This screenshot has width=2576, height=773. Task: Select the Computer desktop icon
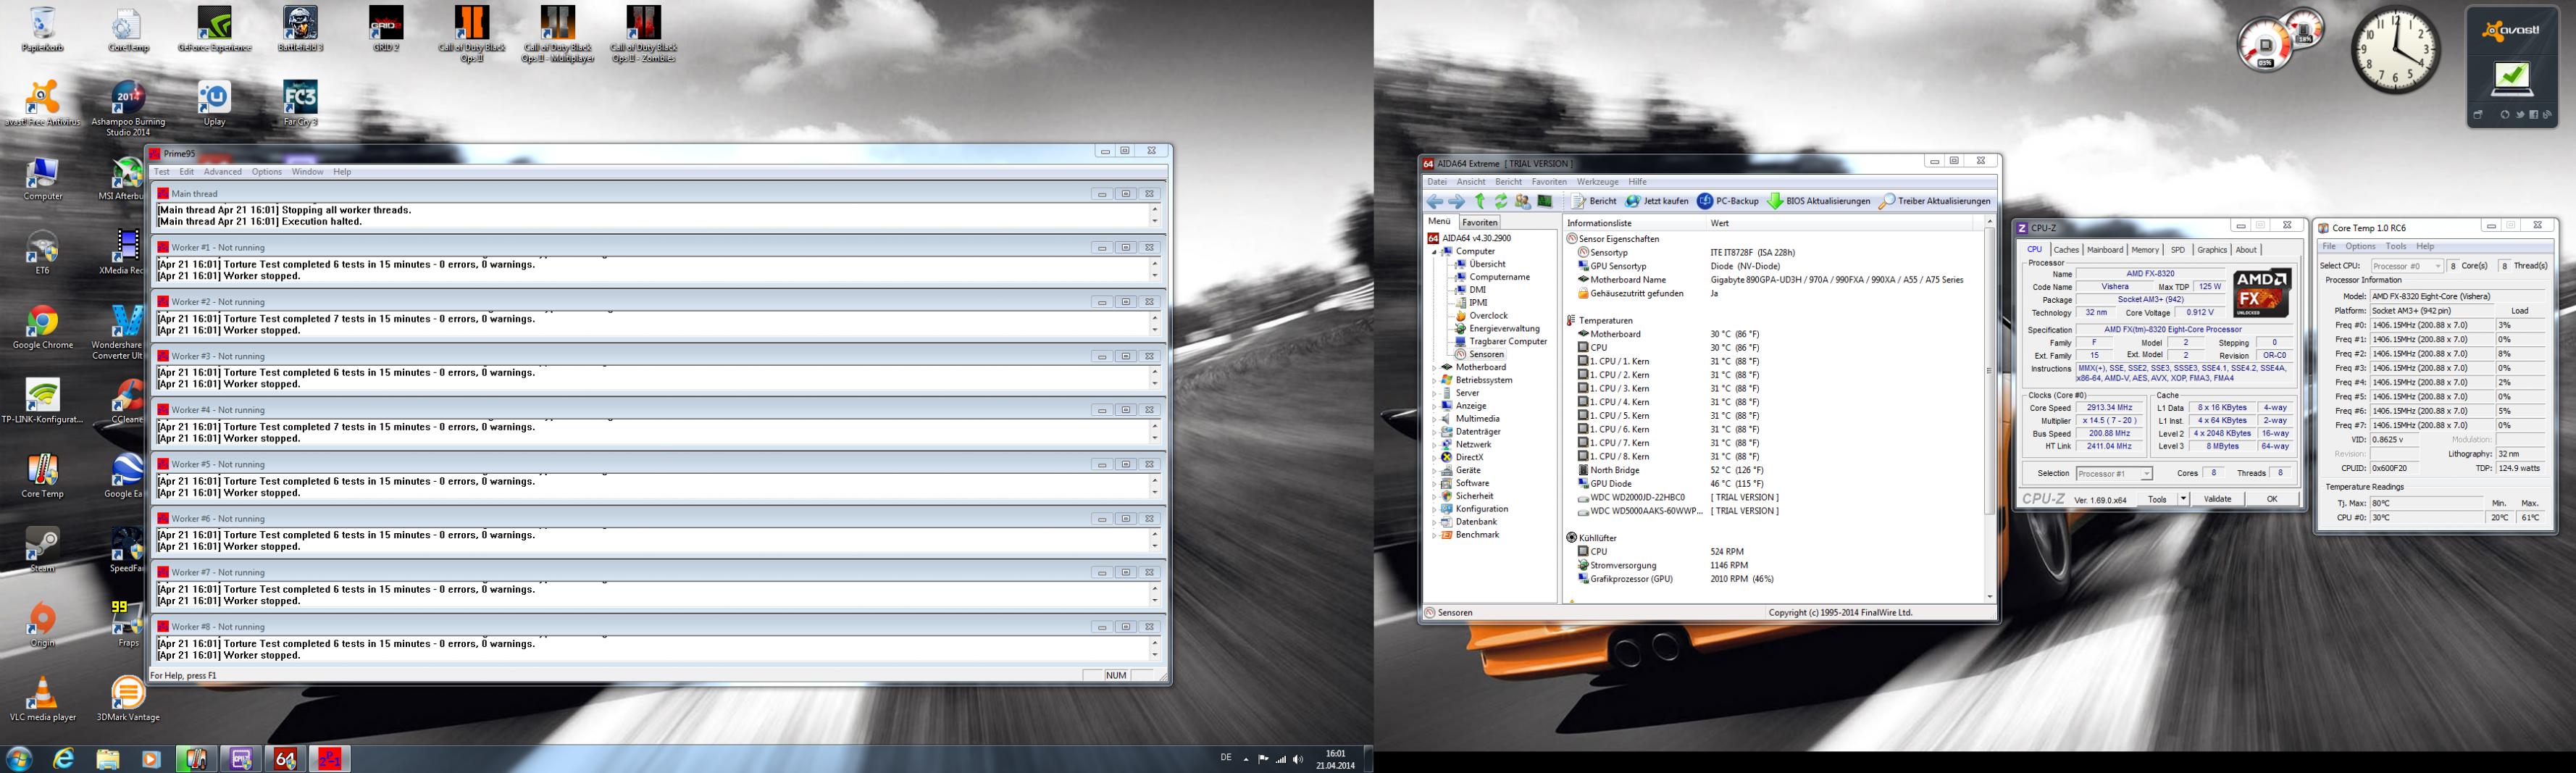42,179
